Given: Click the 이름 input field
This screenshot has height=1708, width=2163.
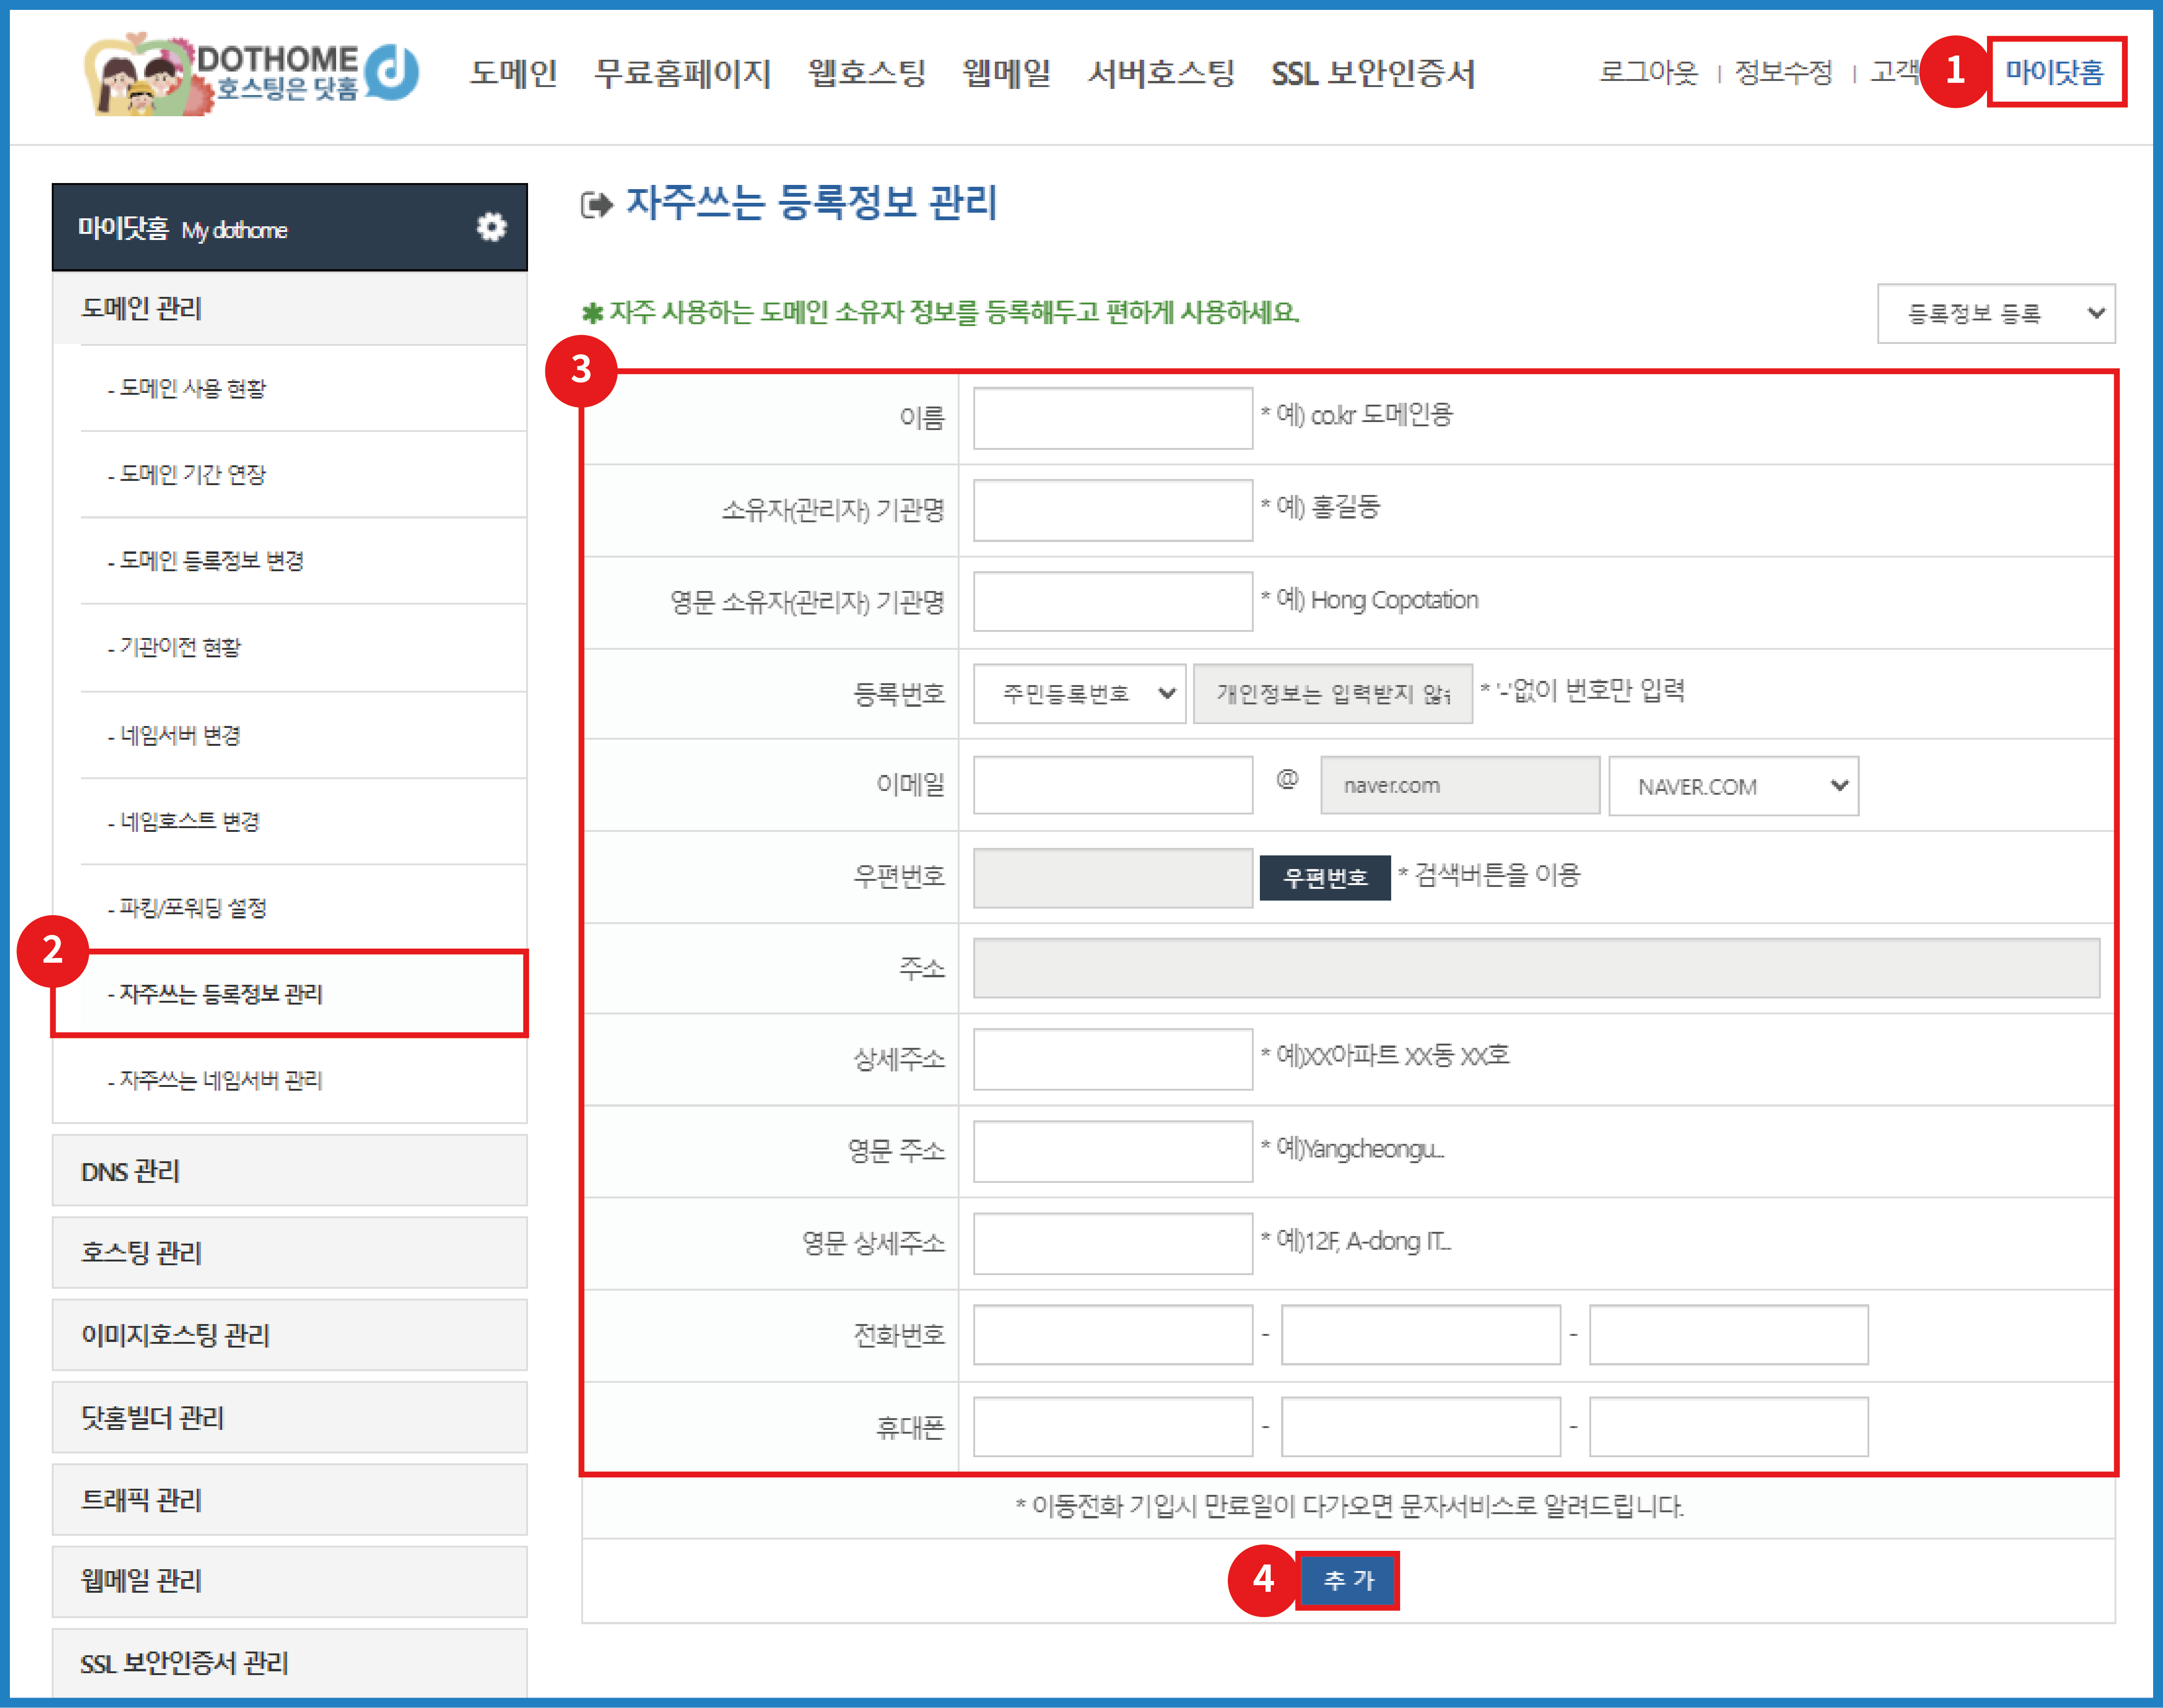Looking at the screenshot, I should (x=1112, y=418).
